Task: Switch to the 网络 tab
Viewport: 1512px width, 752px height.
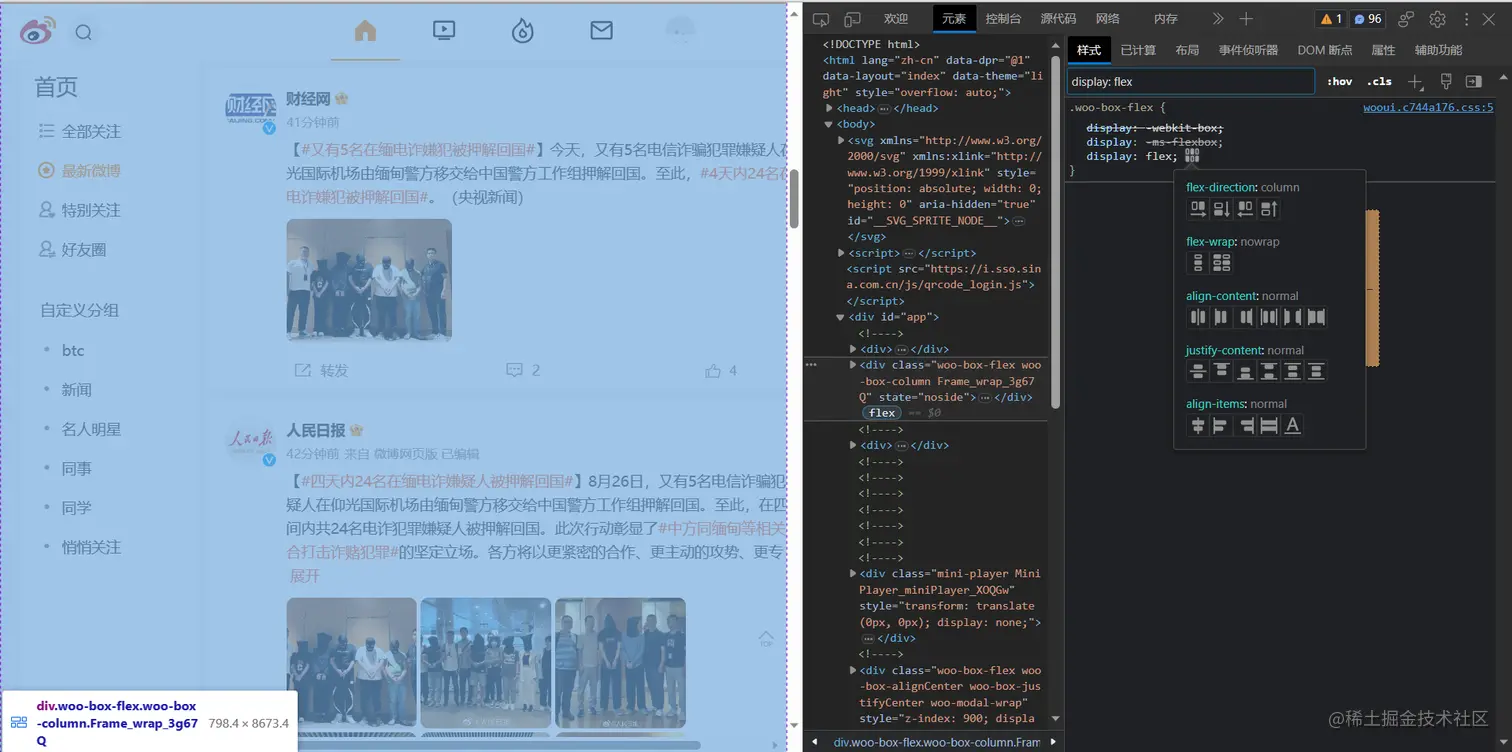Action: (x=1108, y=19)
